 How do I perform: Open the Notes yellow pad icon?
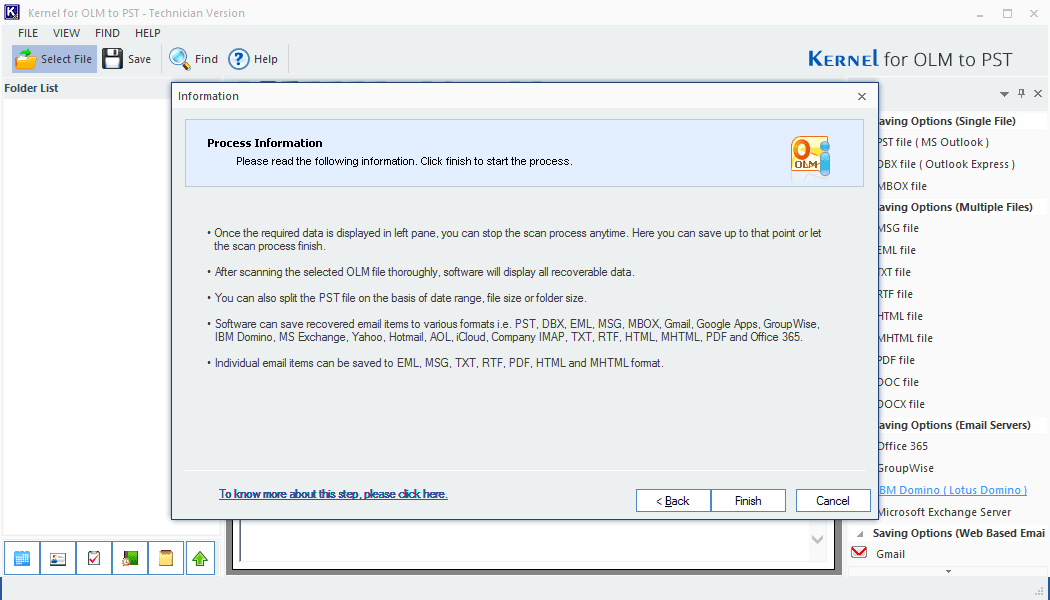[x=166, y=558]
